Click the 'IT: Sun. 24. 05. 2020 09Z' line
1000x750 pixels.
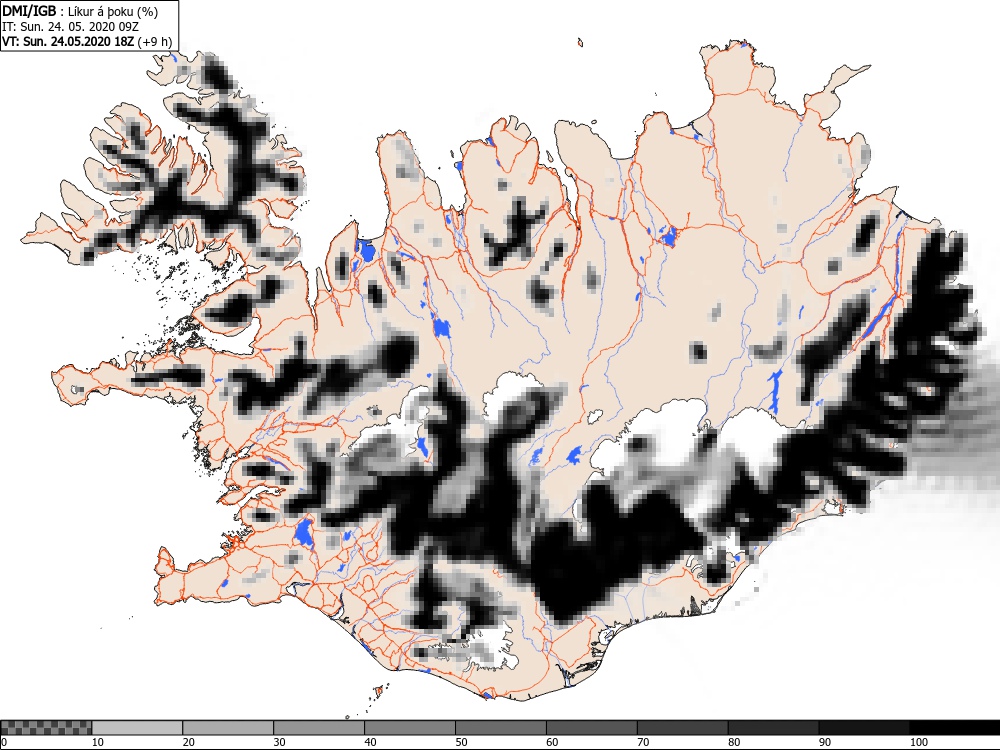[70, 27]
